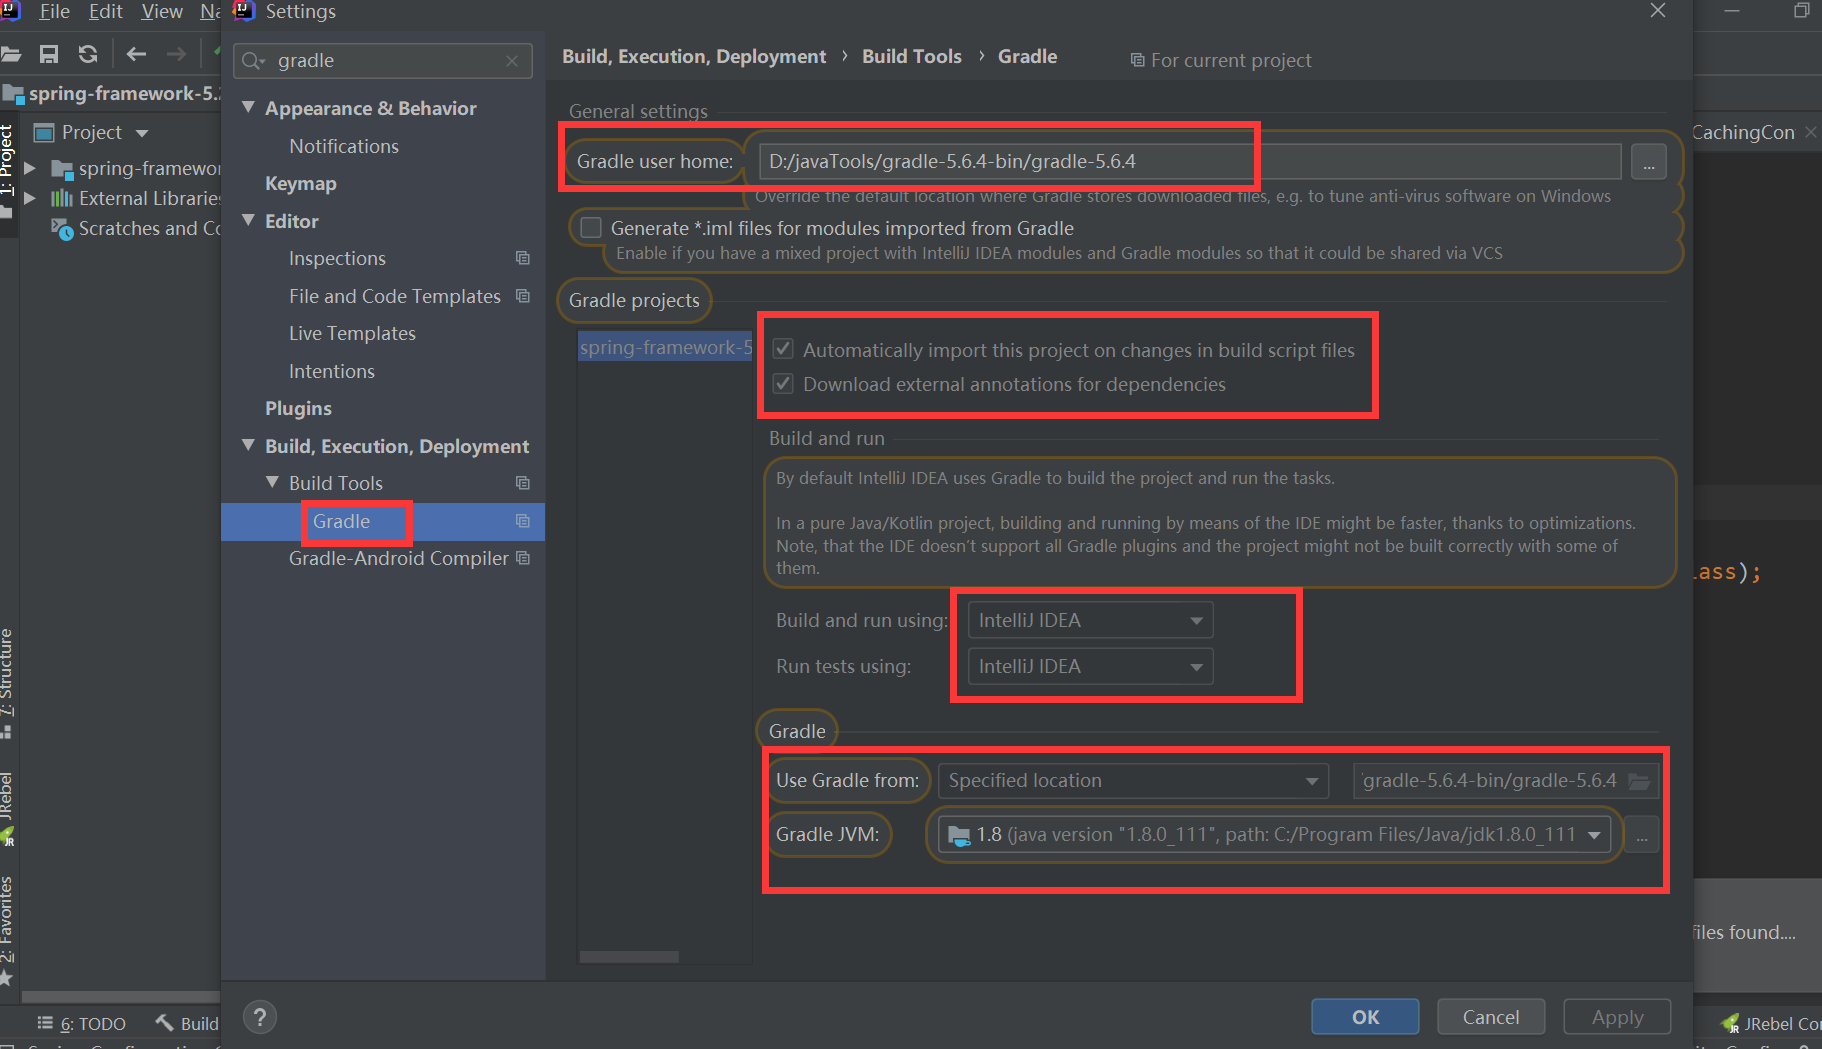This screenshot has width=1822, height=1049.
Task: Expand the External Libraries node in Project
Action: [30, 198]
